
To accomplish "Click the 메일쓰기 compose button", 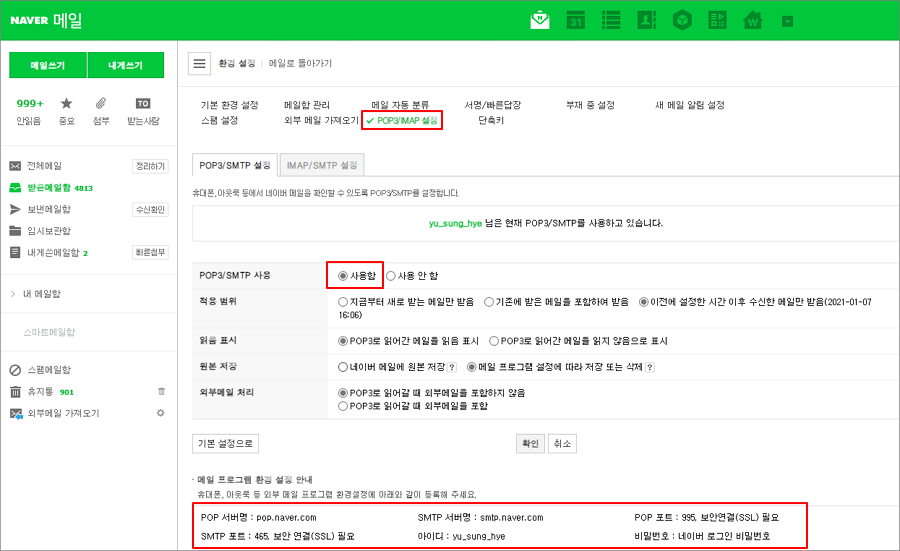I will click(x=48, y=65).
